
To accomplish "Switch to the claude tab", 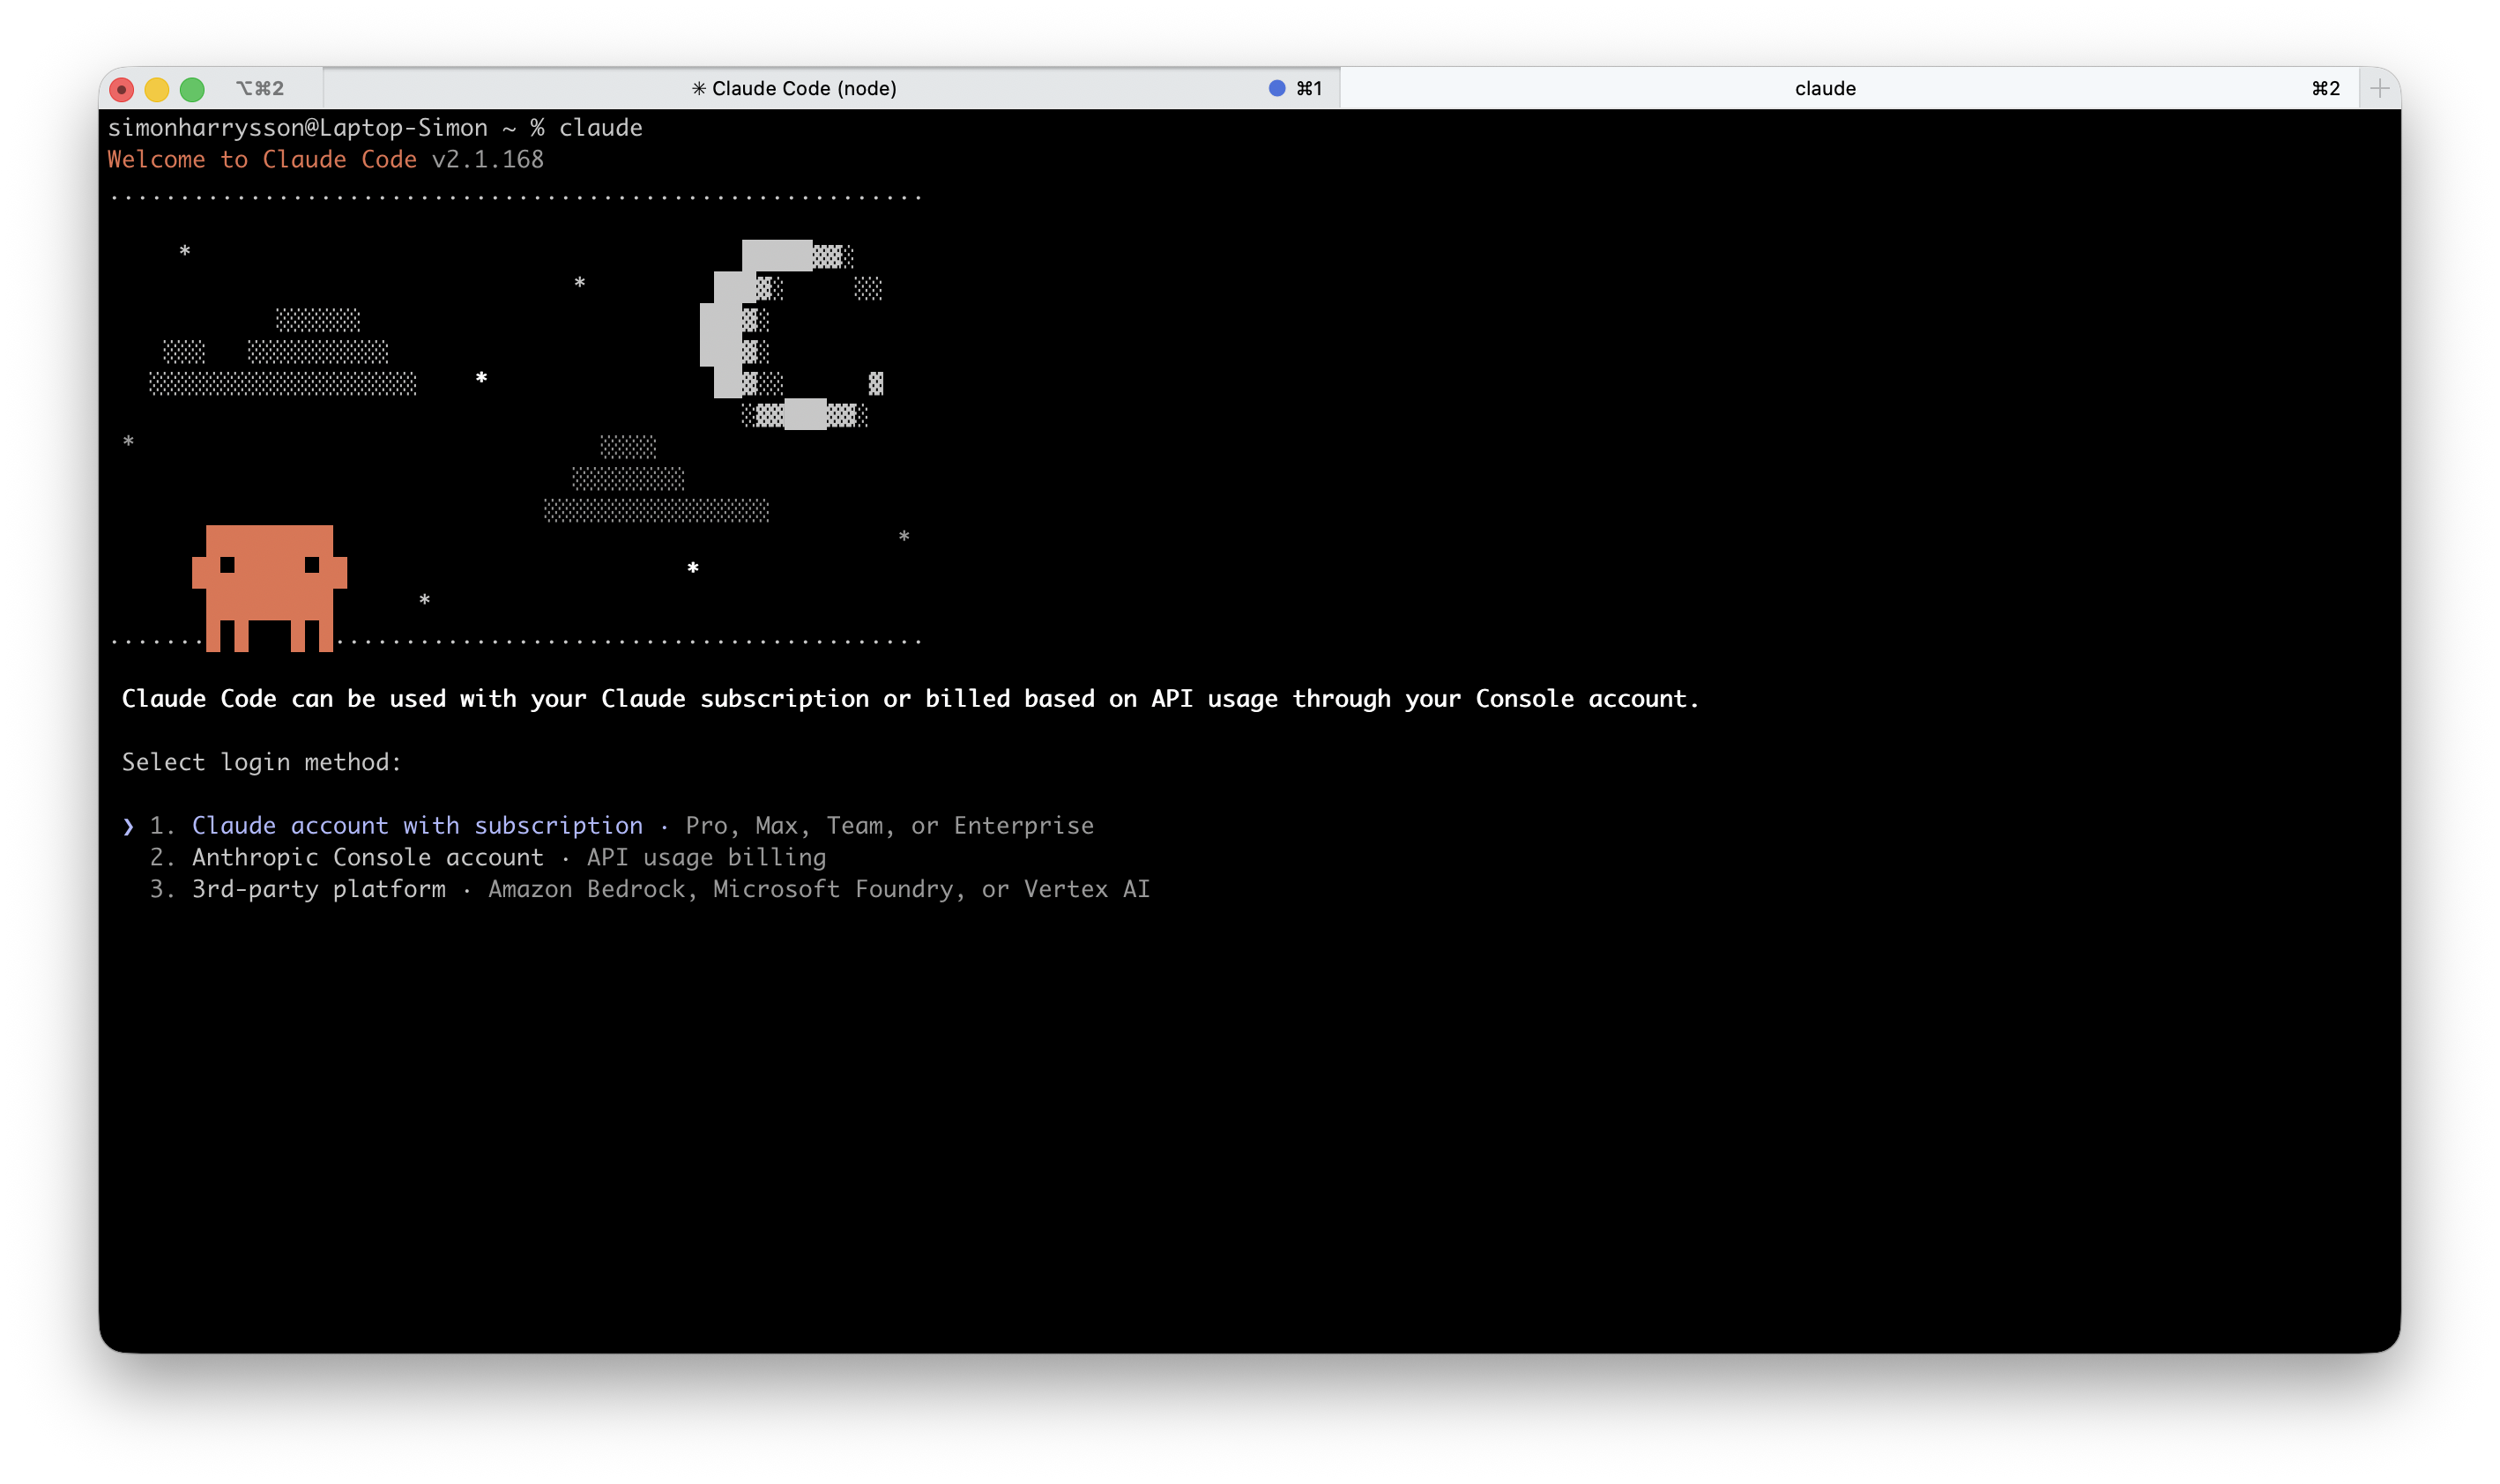I will pos(1849,88).
